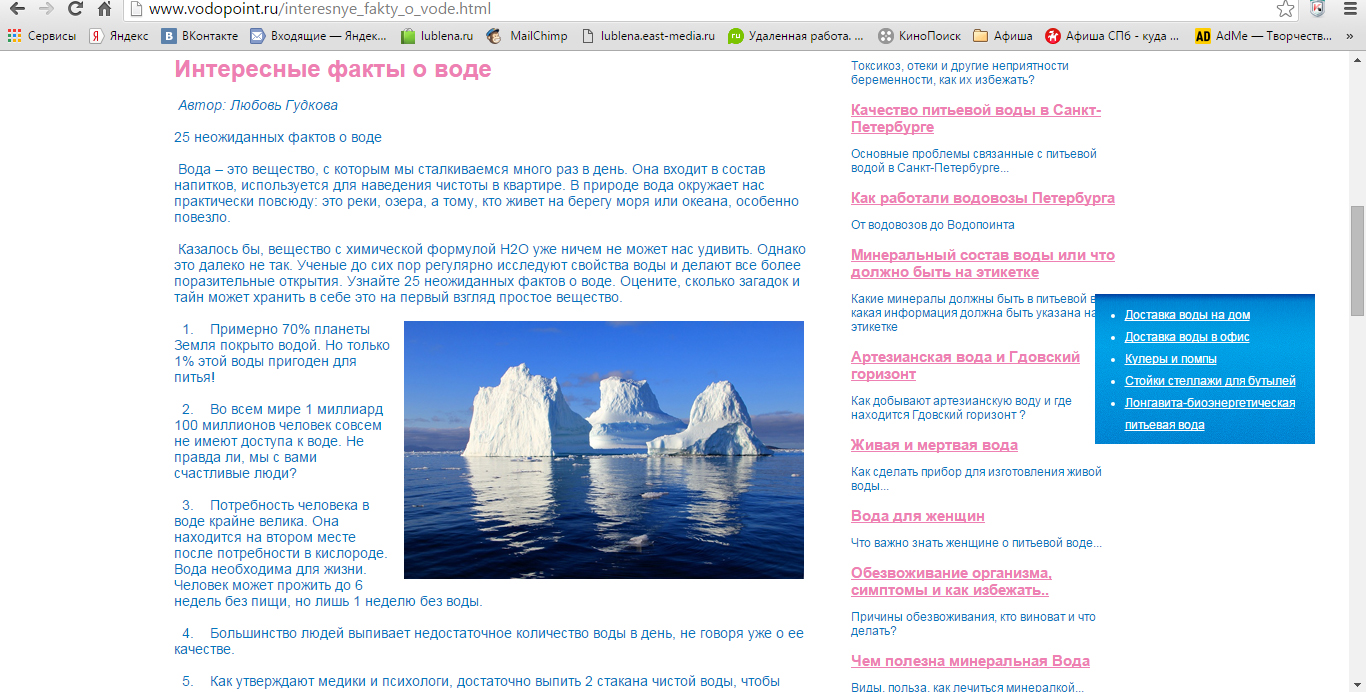Image resolution: width=1366 pixels, height=692 pixels.
Task: Bookmark this page with the star icon
Action: (x=1286, y=9)
